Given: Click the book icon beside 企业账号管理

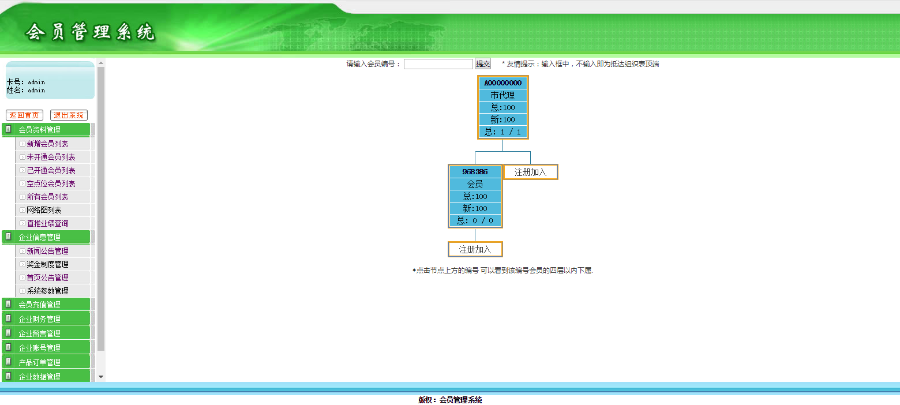Looking at the screenshot, I should coord(8,347).
